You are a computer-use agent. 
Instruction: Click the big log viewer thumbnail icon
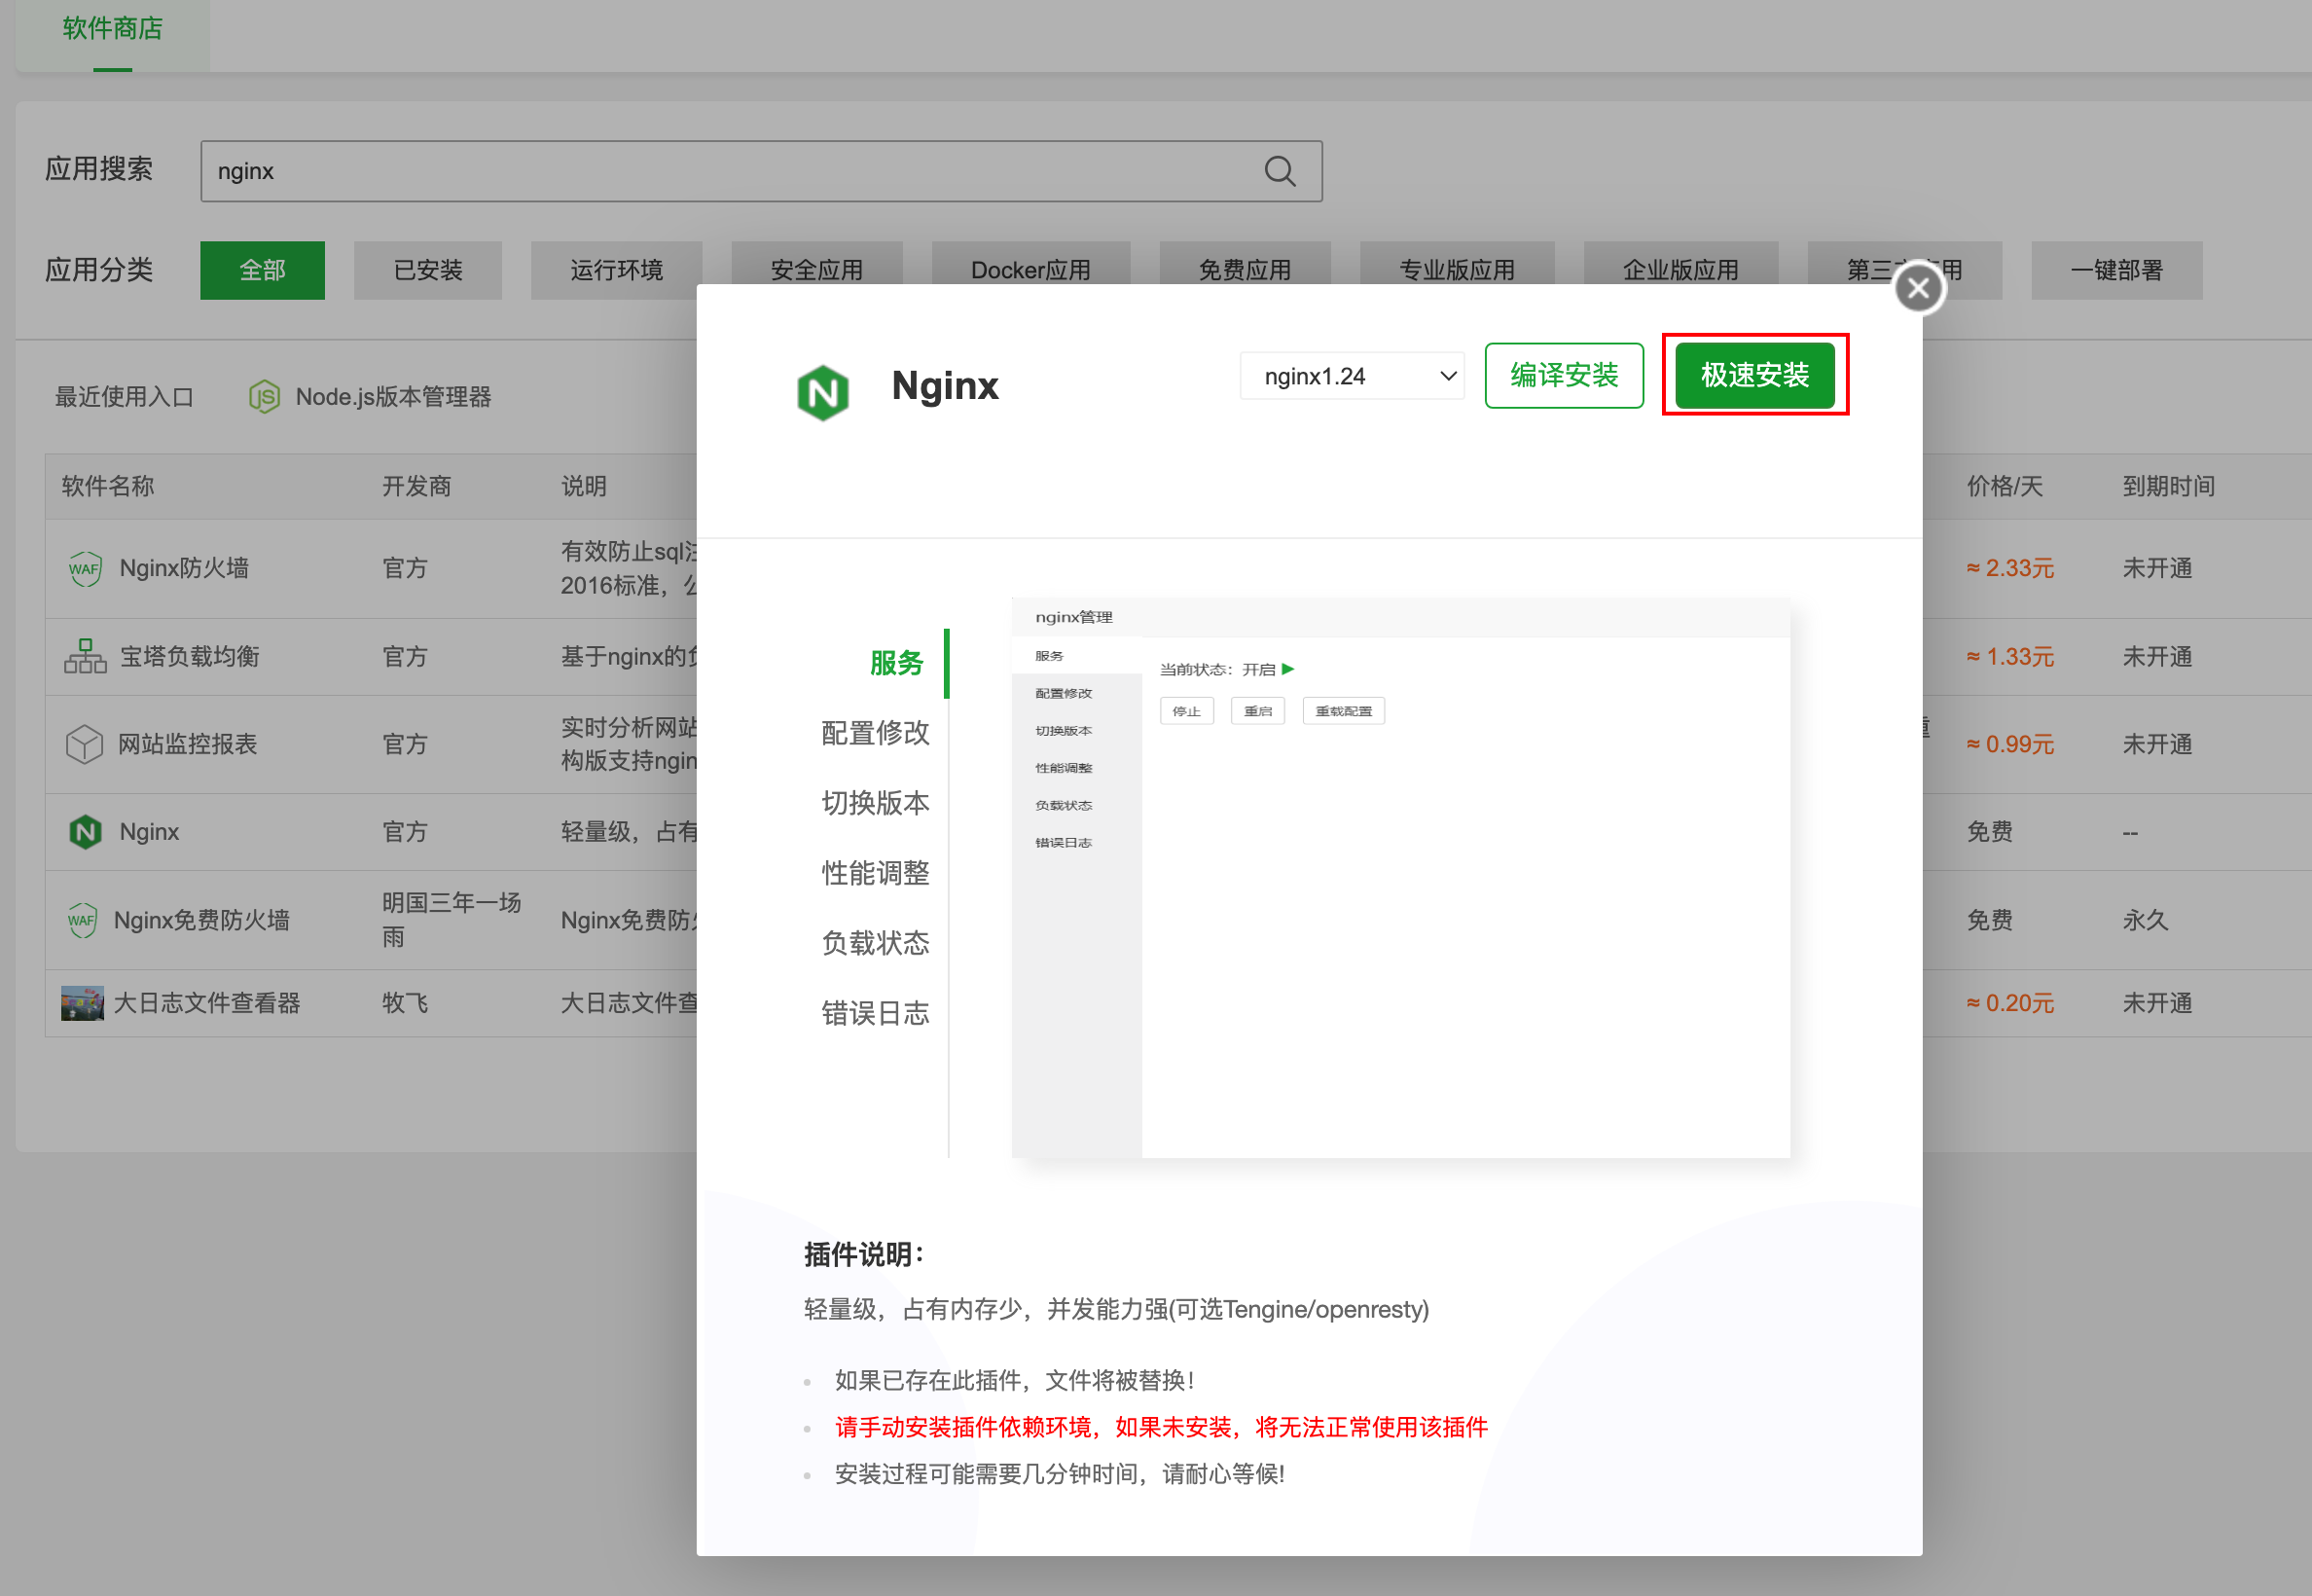point(82,1003)
